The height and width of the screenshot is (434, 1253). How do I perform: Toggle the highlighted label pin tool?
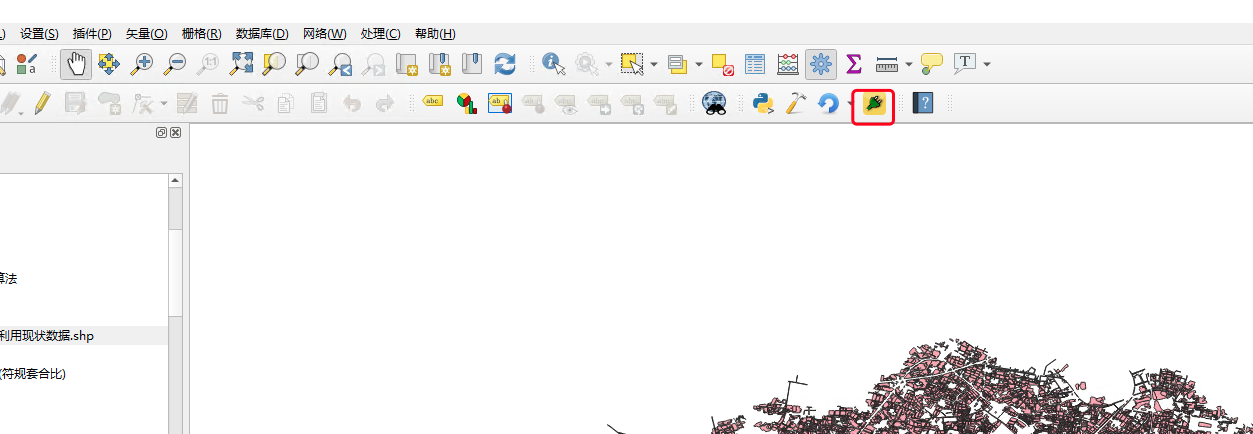tap(499, 103)
